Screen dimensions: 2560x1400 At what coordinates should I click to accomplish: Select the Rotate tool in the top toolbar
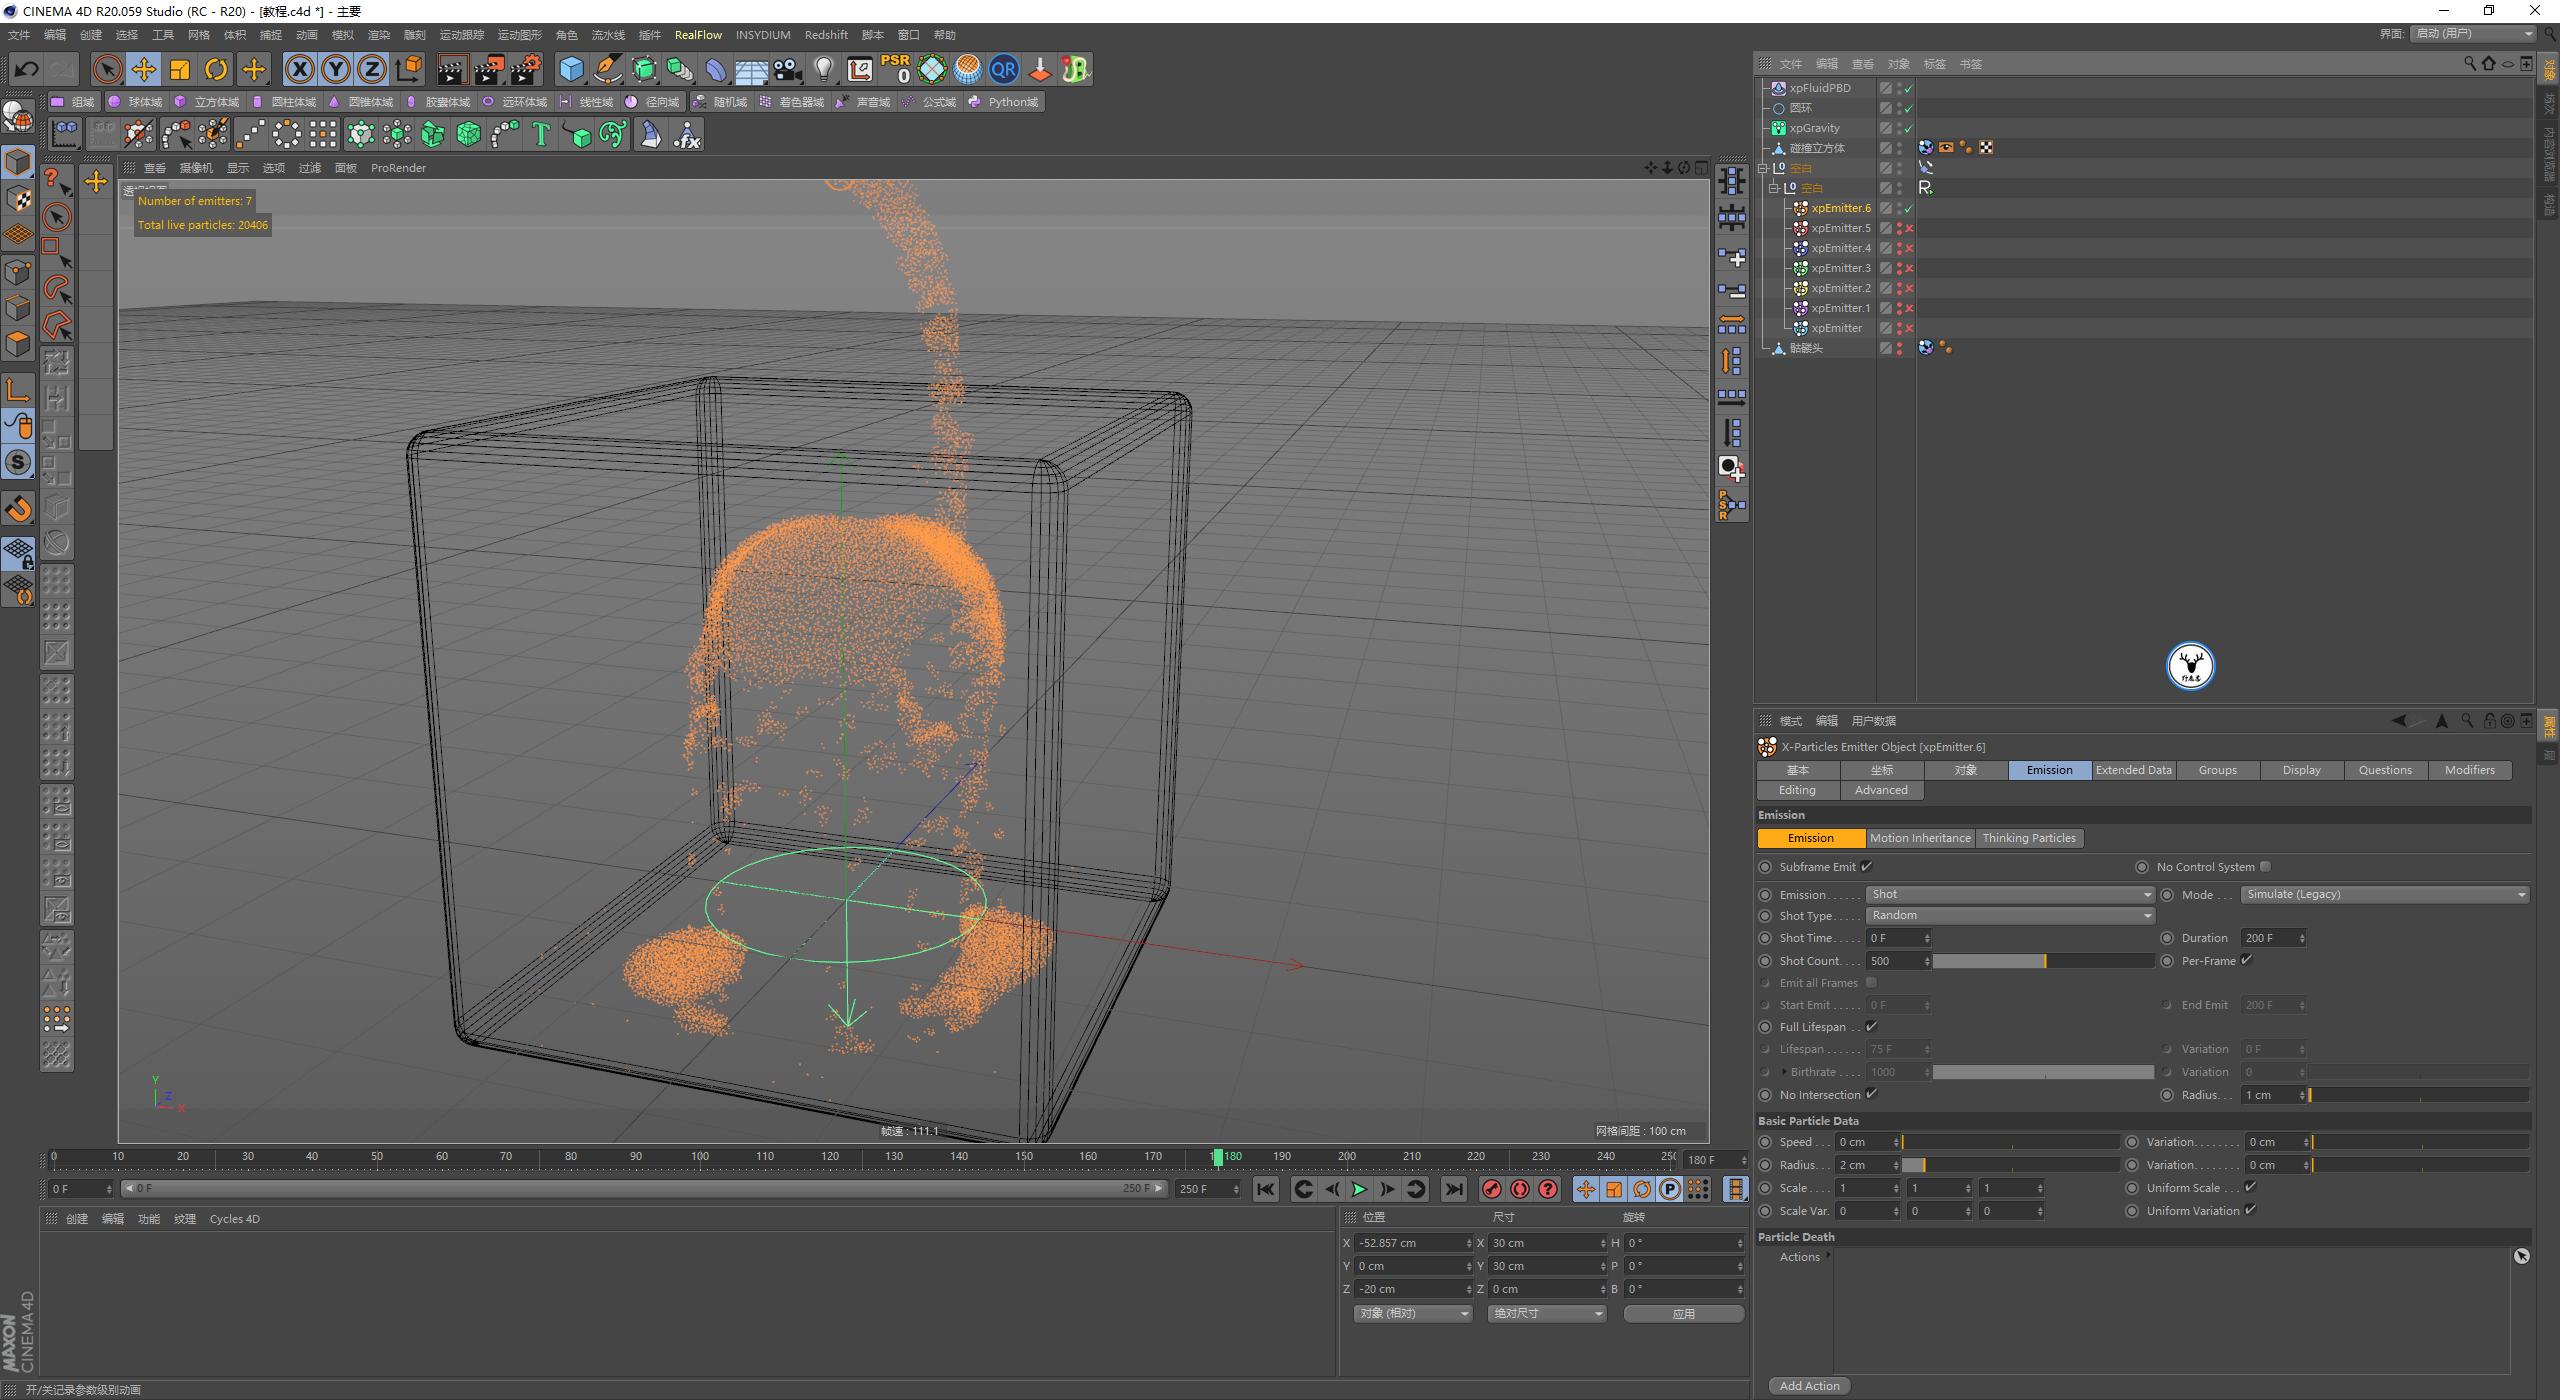pos(216,69)
